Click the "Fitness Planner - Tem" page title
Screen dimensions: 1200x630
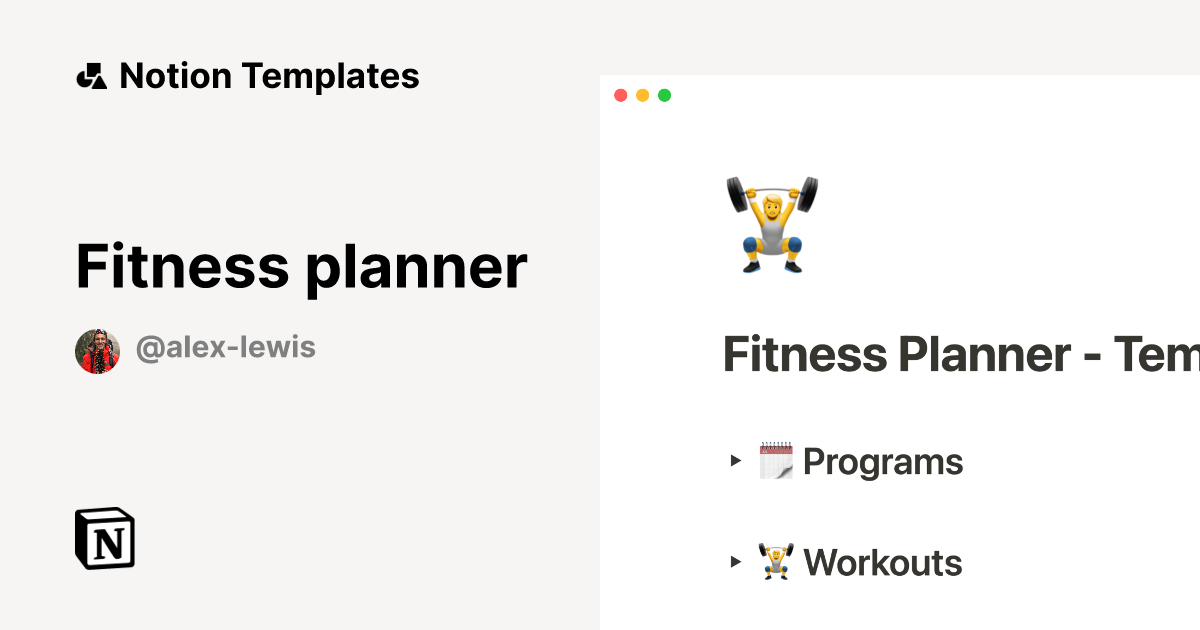click(960, 355)
